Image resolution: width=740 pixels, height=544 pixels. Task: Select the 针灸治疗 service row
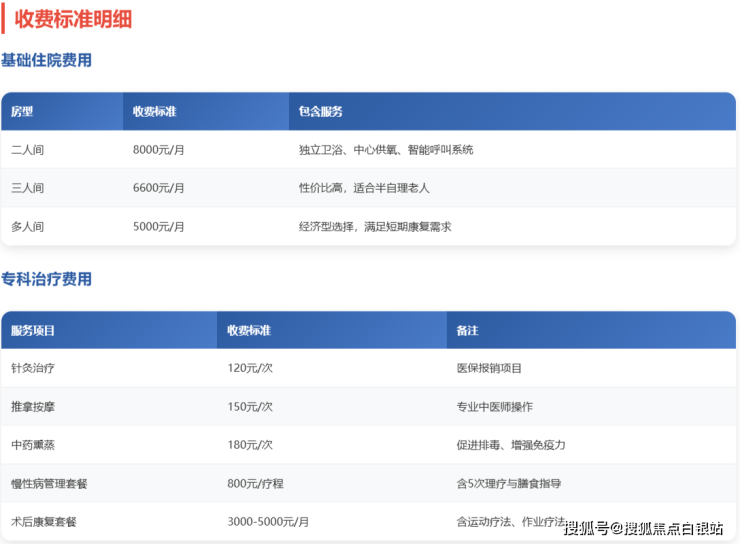pyautogui.click(x=33, y=368)
